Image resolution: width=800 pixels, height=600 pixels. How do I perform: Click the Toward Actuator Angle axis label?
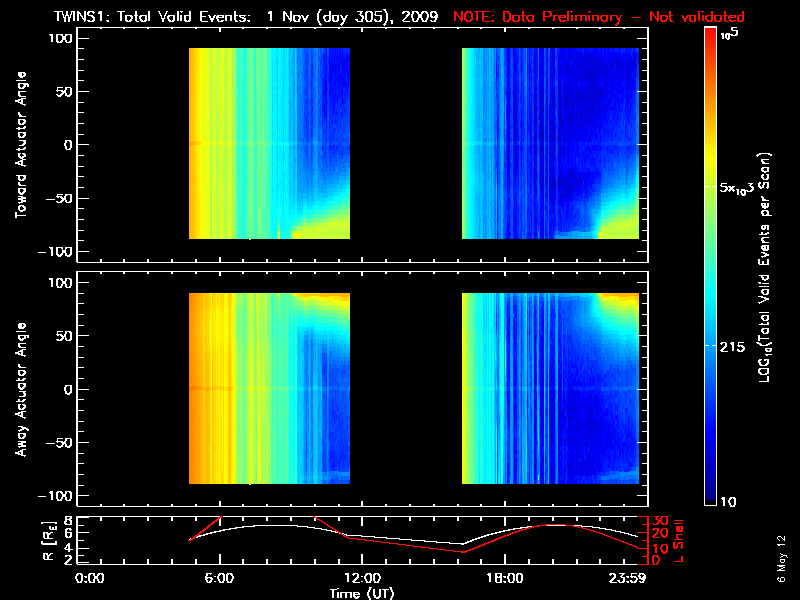21,145
